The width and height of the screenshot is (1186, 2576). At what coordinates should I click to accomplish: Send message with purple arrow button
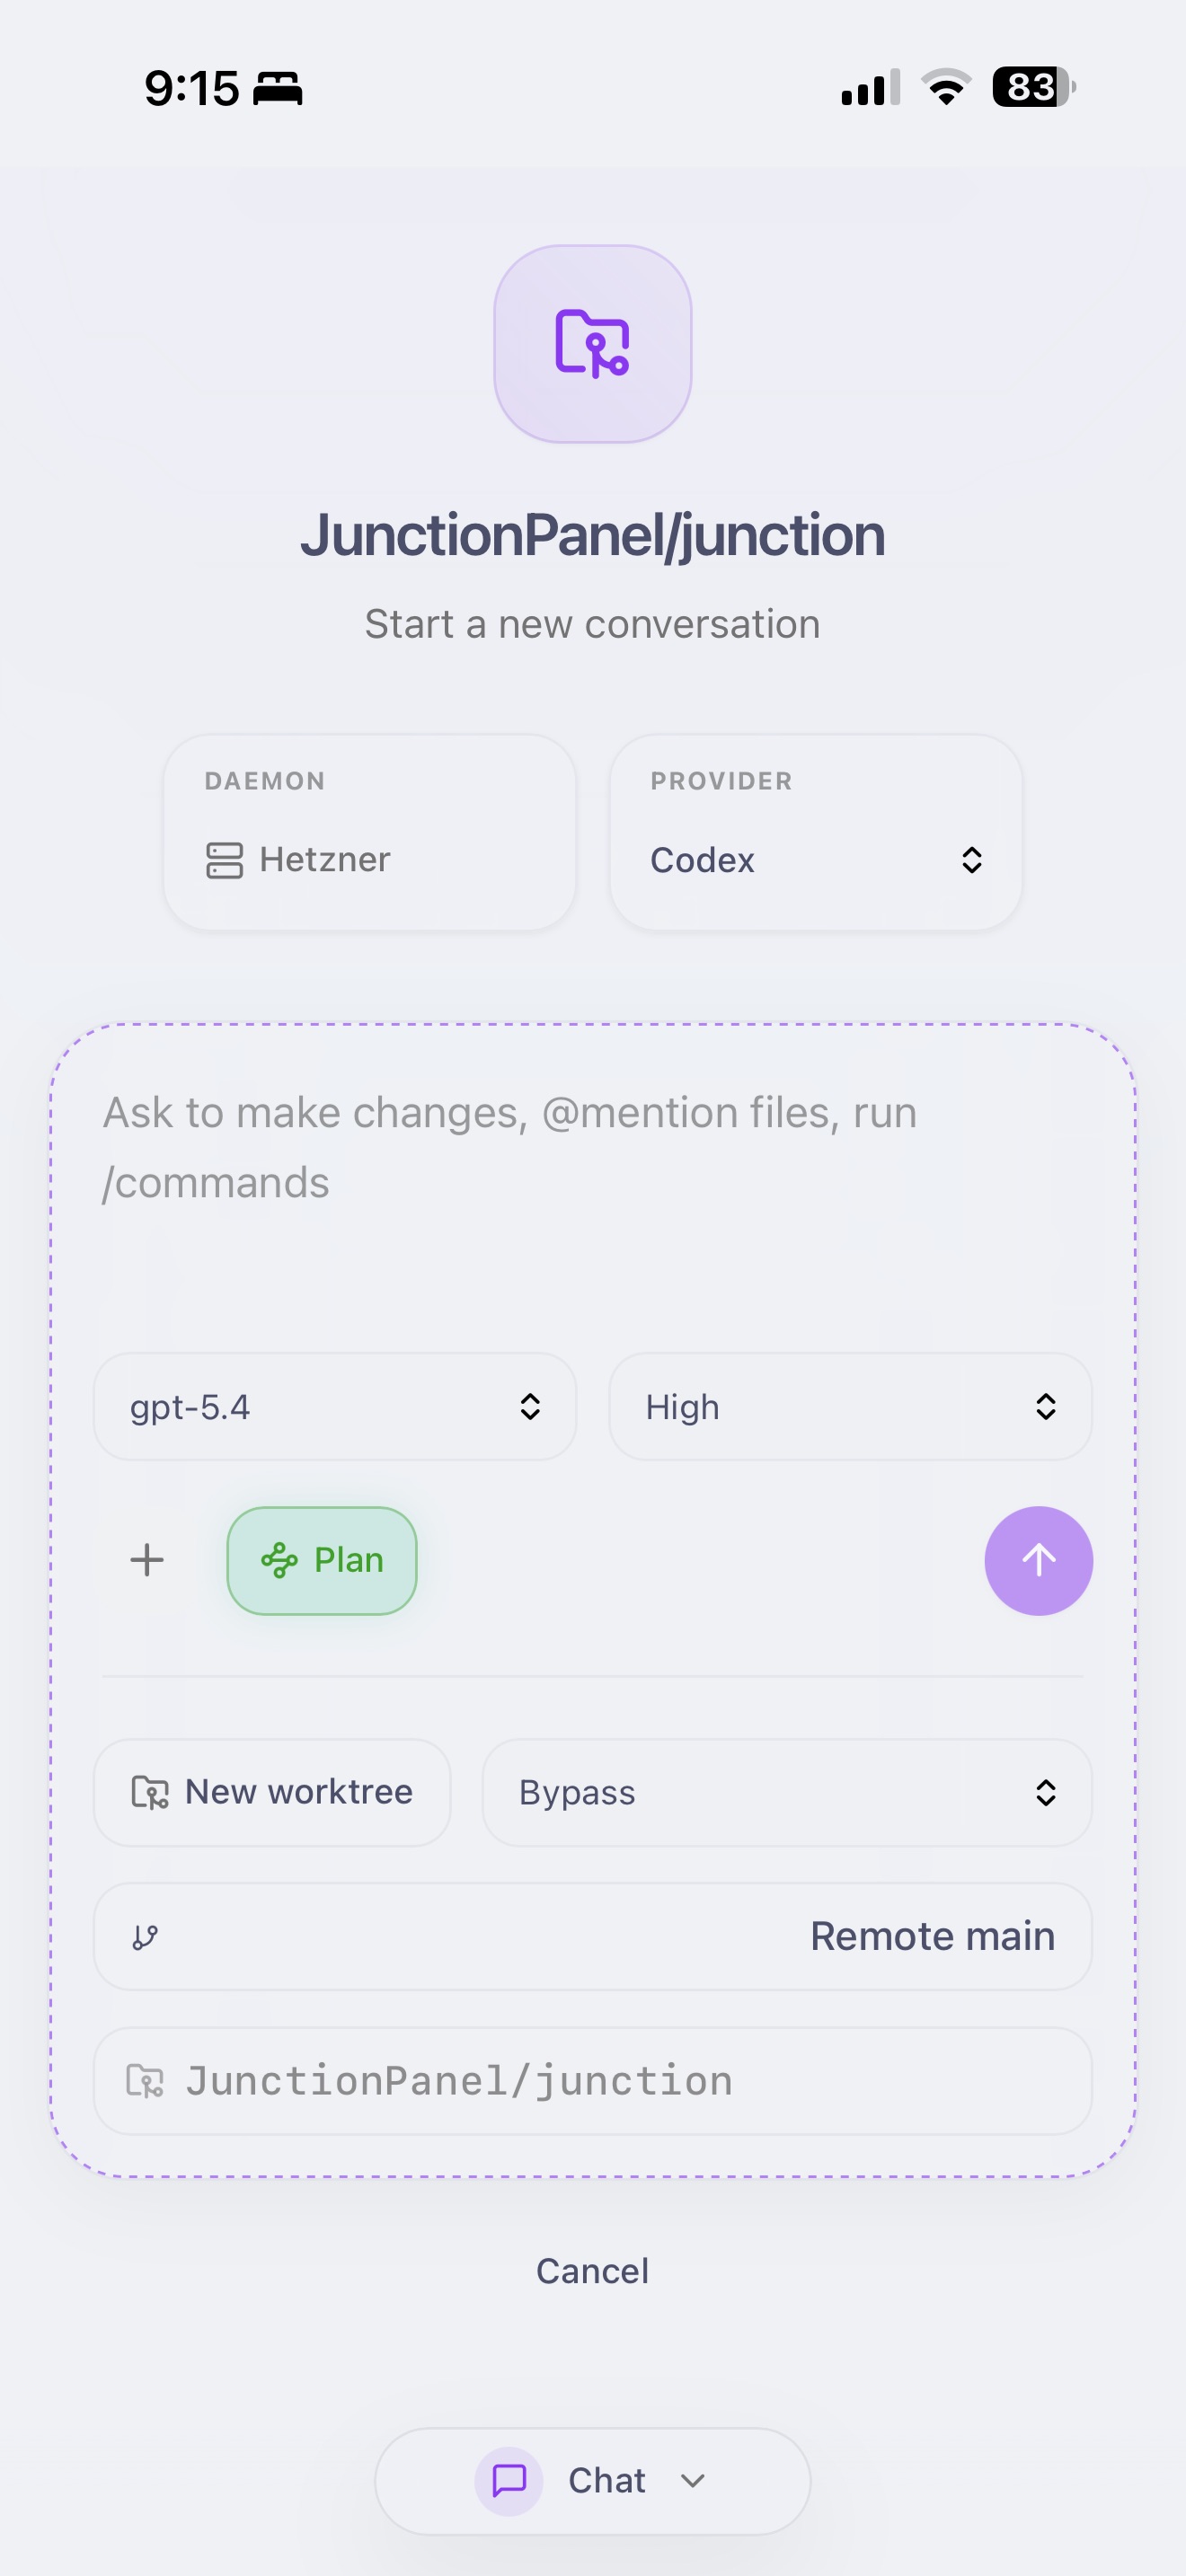tap(1038, 1560)
